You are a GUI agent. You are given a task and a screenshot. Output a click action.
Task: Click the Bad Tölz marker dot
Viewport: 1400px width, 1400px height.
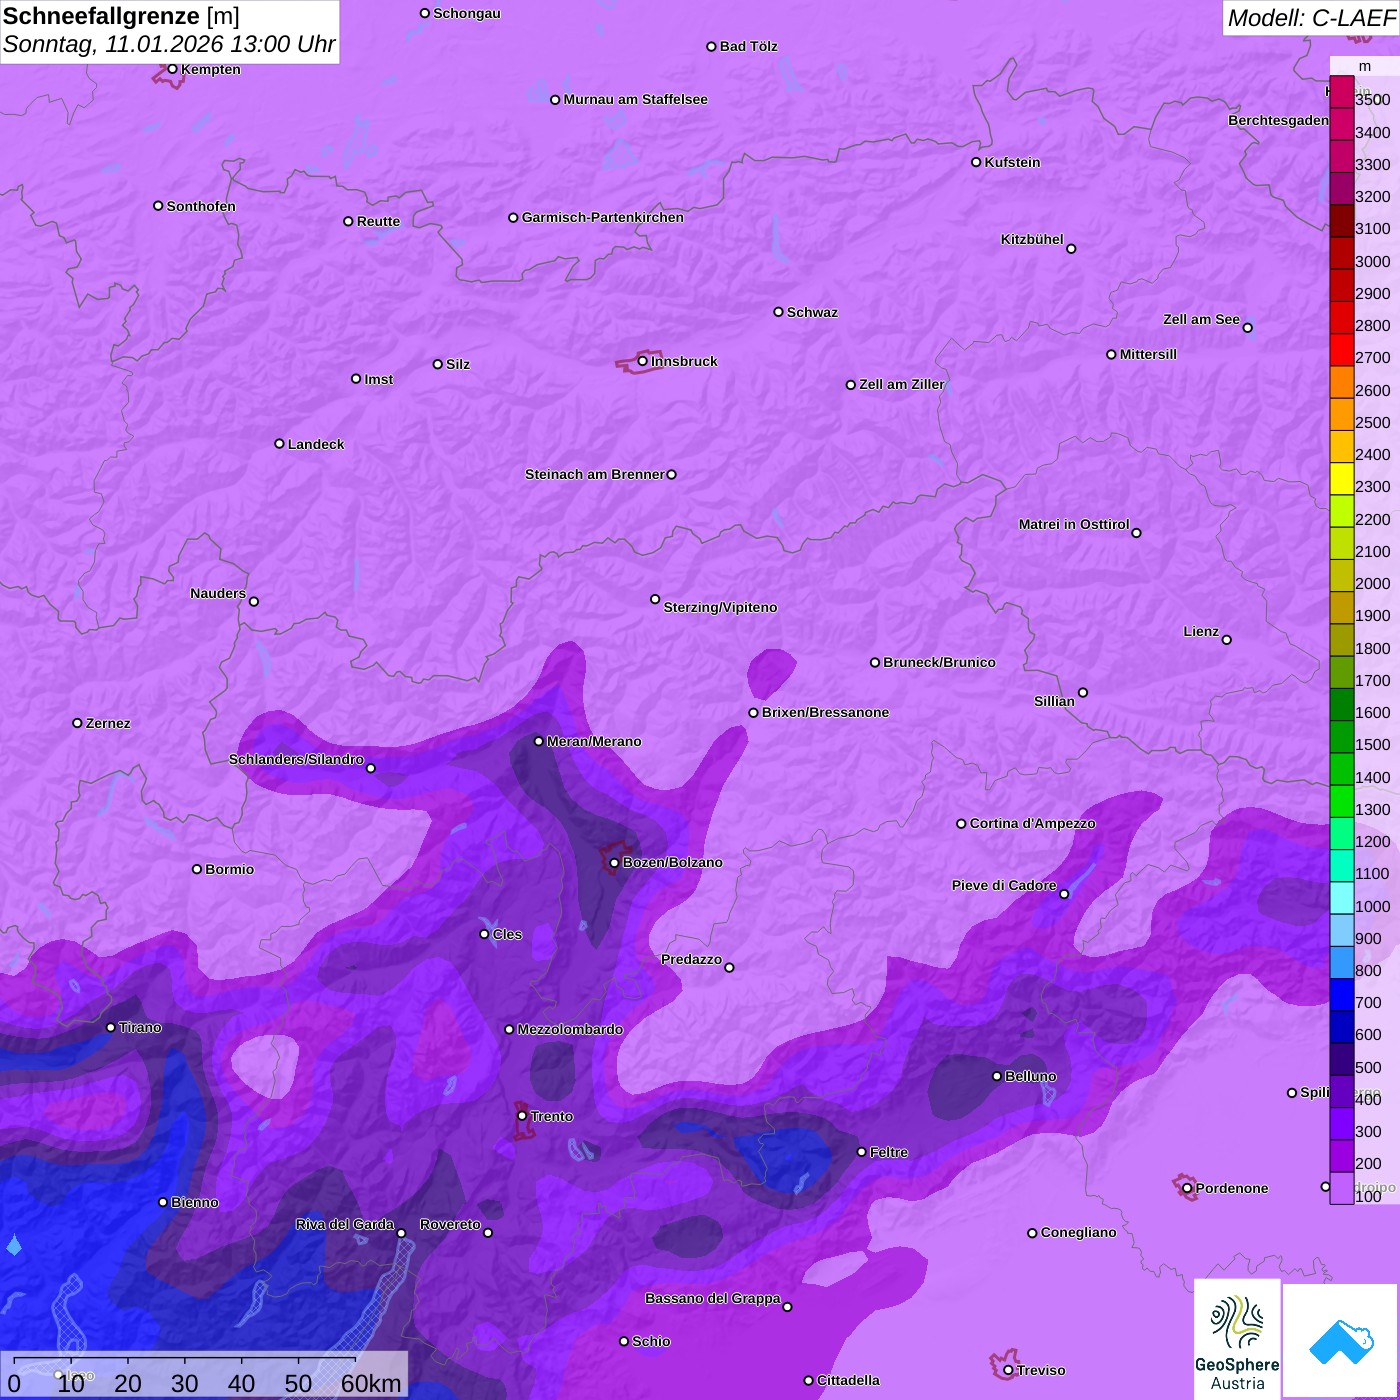point(712,47)
